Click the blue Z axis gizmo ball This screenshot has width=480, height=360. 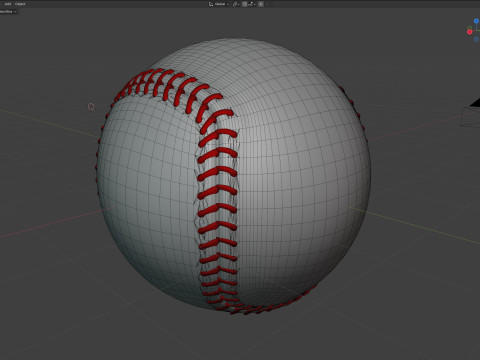(476, 21)
